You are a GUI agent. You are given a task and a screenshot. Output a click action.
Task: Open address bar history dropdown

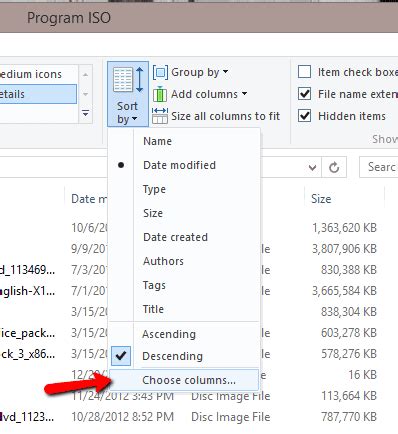click(x=312, y=167)
